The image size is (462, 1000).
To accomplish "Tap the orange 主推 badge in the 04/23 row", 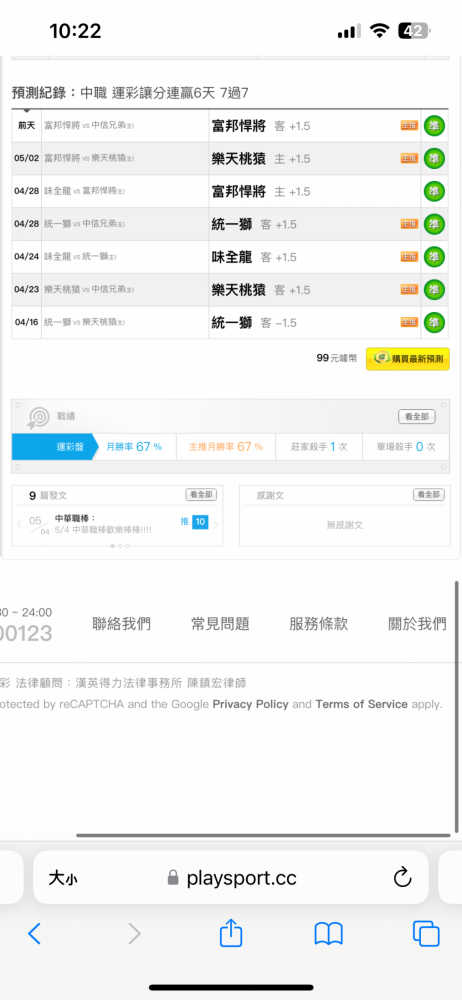I will point(409,290).
